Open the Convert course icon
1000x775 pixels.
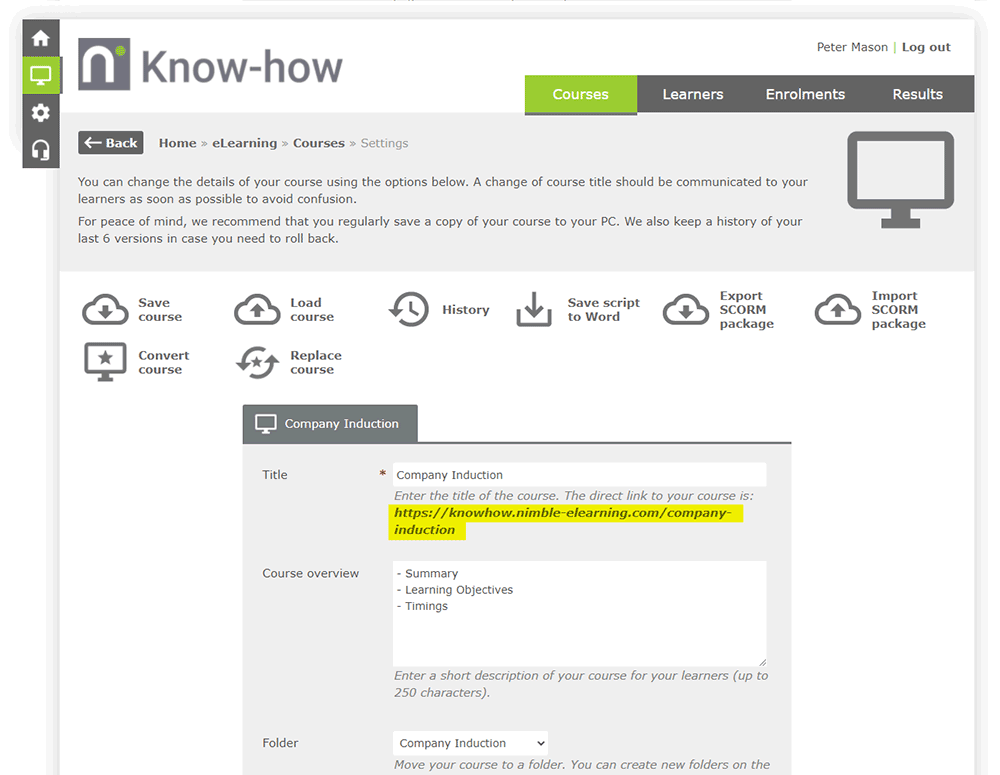pyautogui.click(x=103, y=361)
